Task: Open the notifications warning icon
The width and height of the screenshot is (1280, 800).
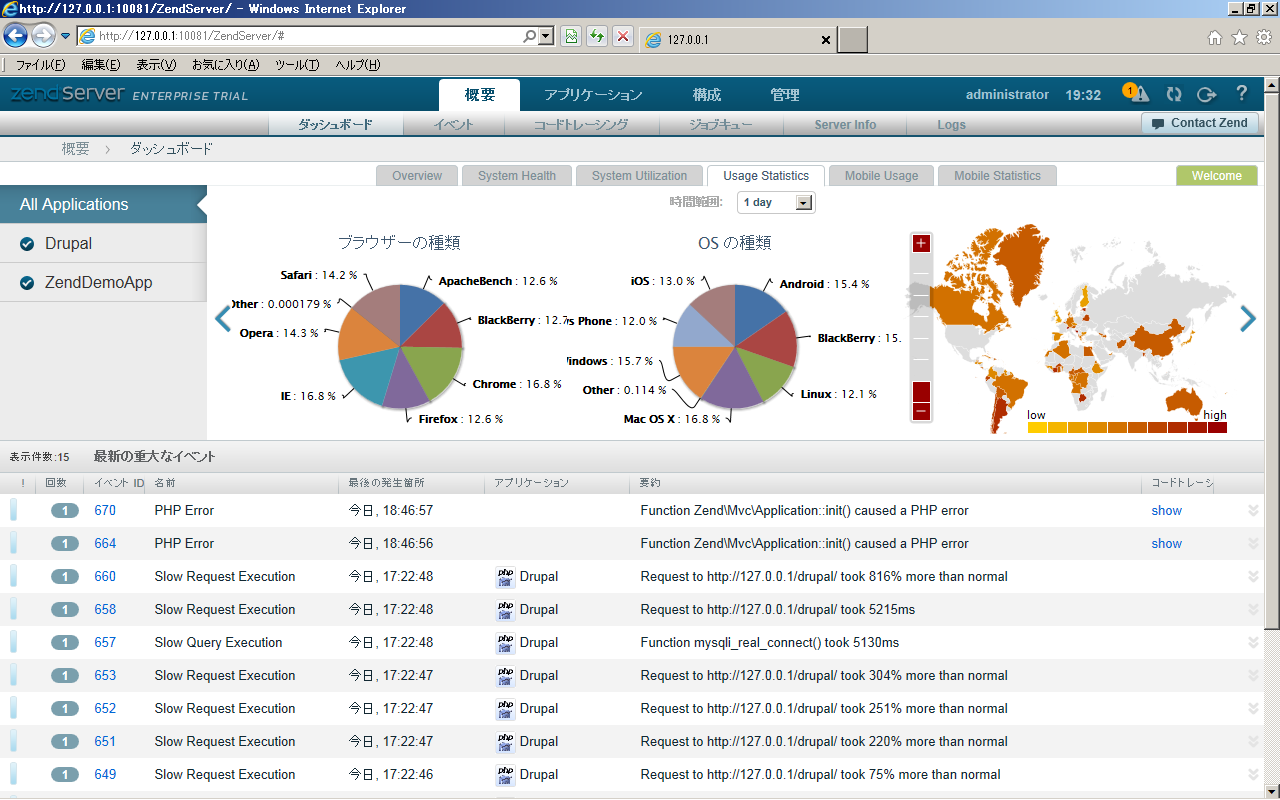Action: pyautogui.click(x=1138, y=94)
